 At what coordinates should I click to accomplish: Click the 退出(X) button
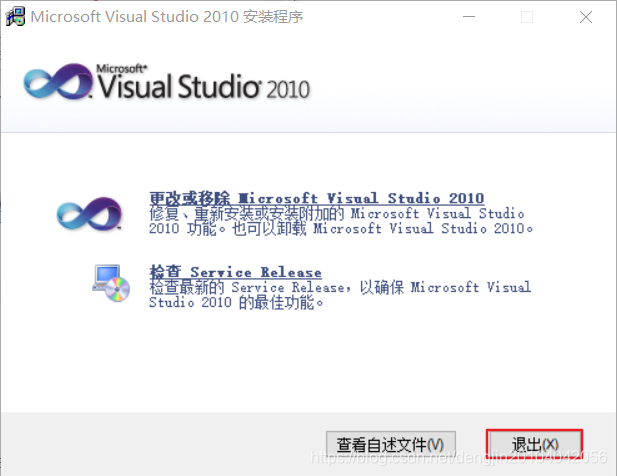point(534,445)
